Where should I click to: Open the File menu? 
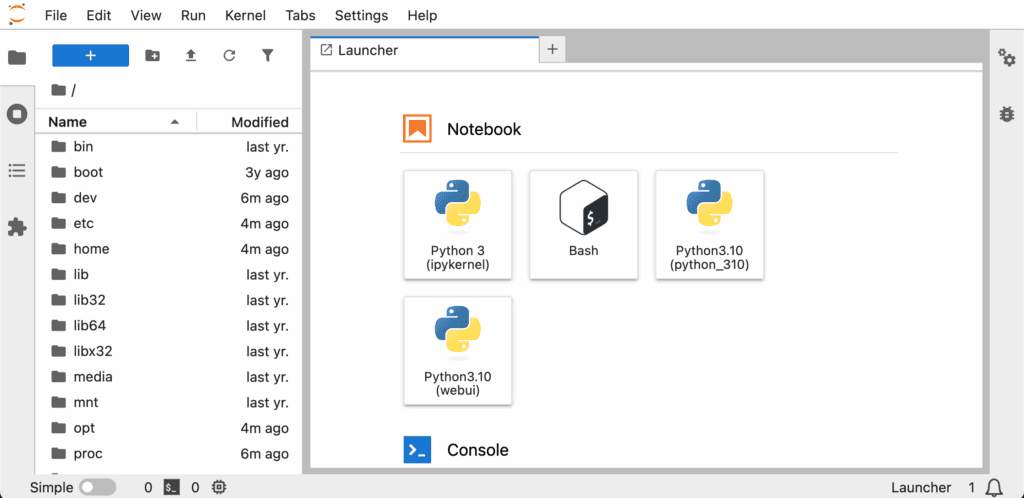[56, 15]
